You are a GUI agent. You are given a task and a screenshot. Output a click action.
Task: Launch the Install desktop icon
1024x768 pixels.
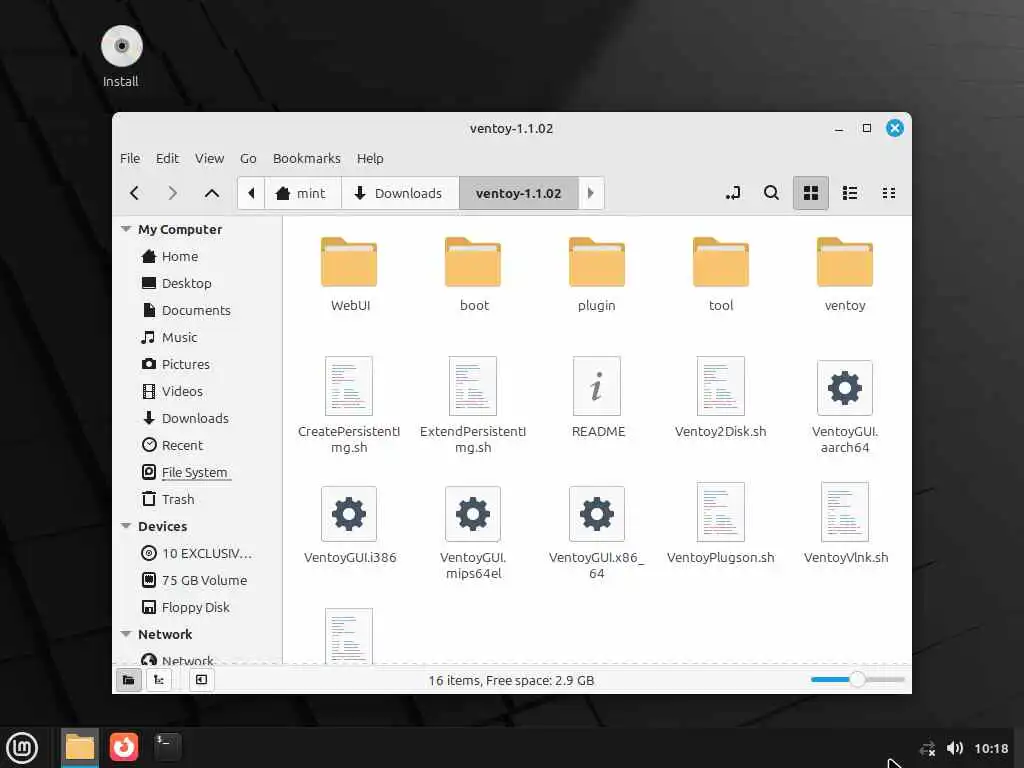pos(121,57)
